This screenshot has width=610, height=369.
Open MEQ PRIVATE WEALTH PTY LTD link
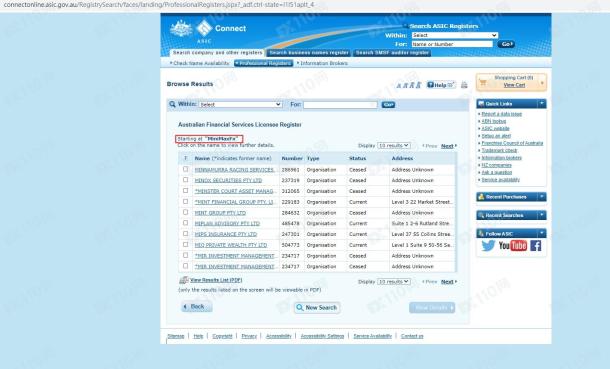(x=231, y=245)
